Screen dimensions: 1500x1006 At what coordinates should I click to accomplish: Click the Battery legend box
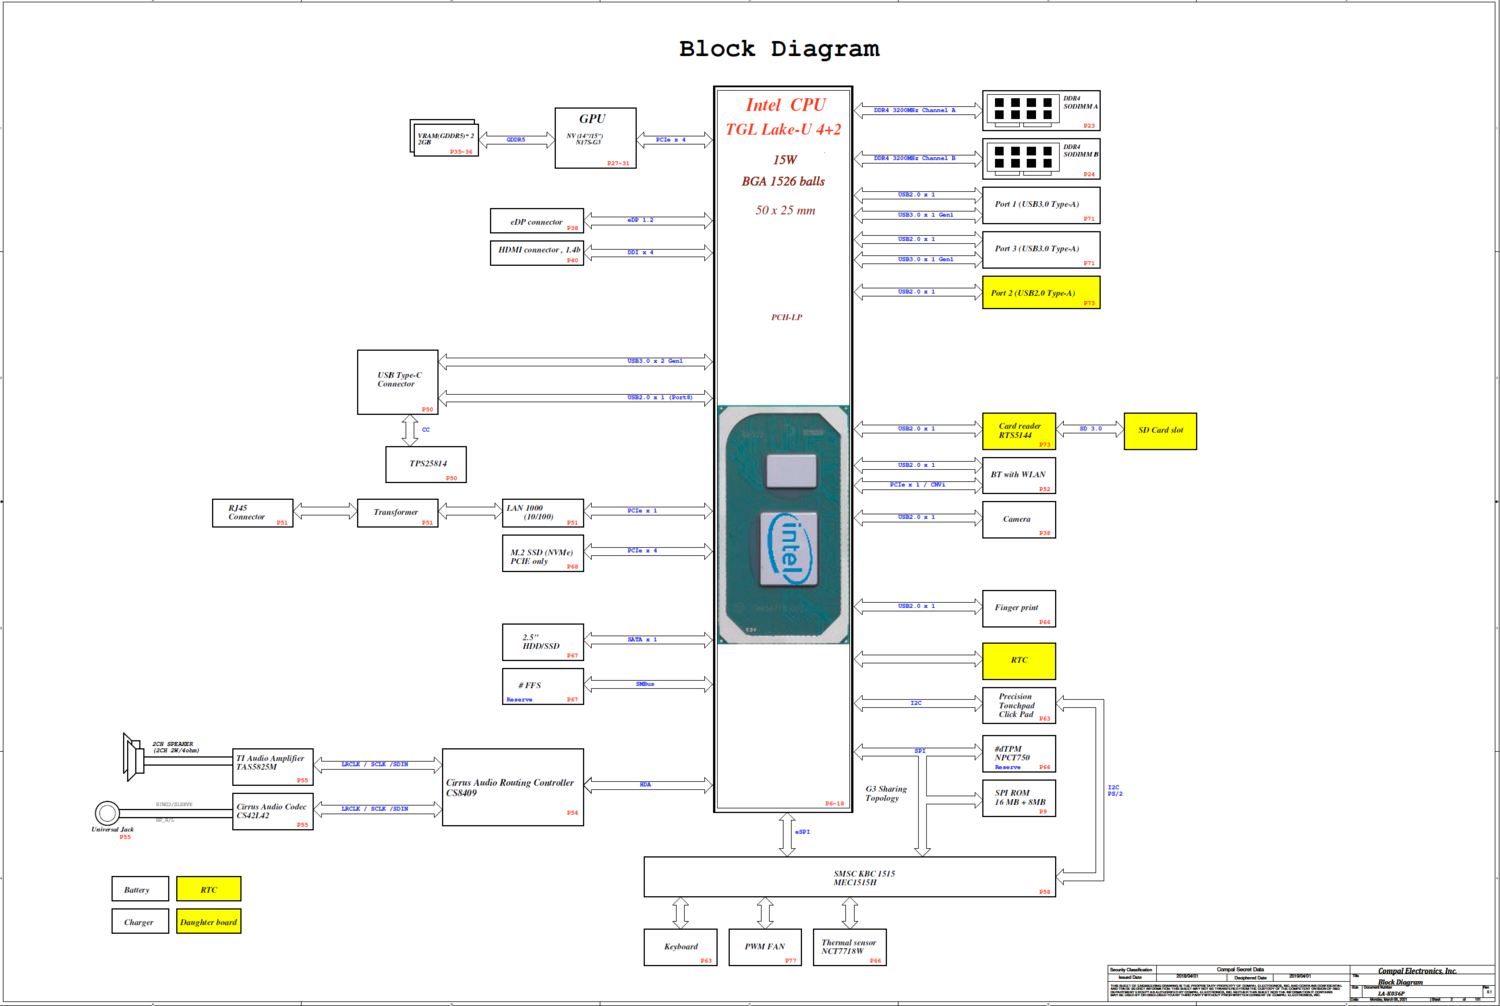pyautogui.click(x=140, y=889)
